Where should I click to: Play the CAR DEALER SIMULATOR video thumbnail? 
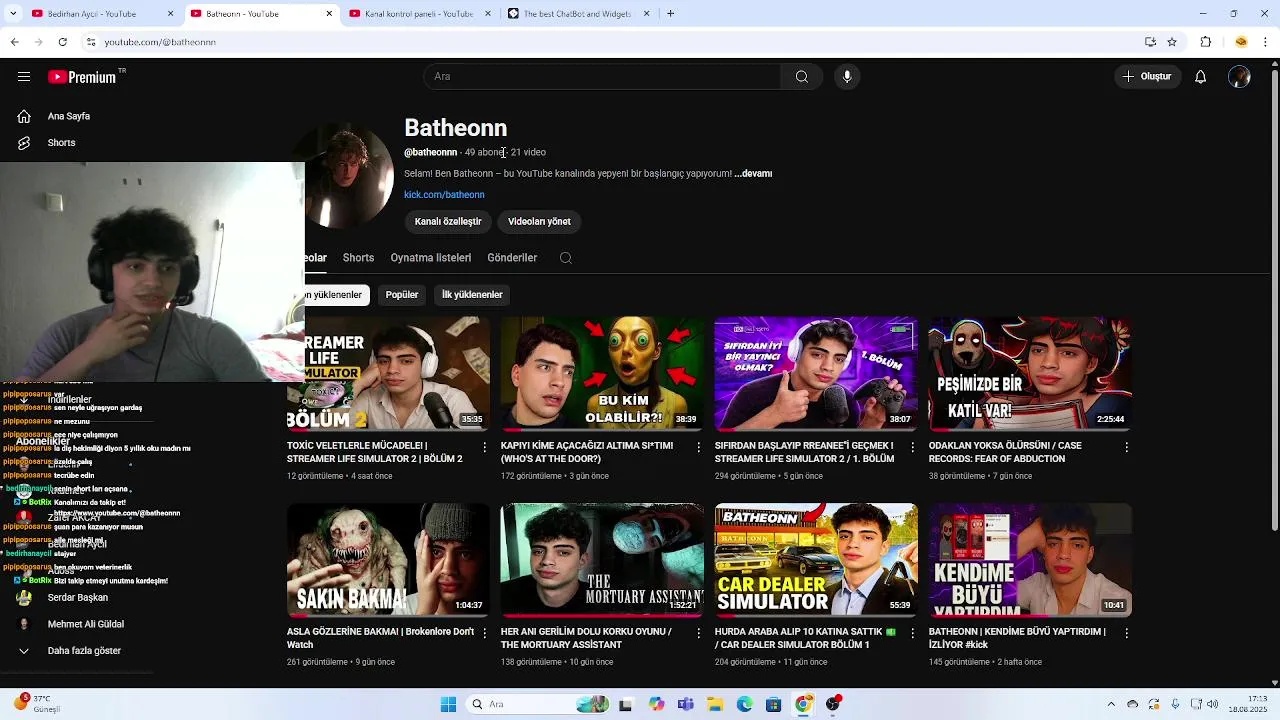(816, 559)
